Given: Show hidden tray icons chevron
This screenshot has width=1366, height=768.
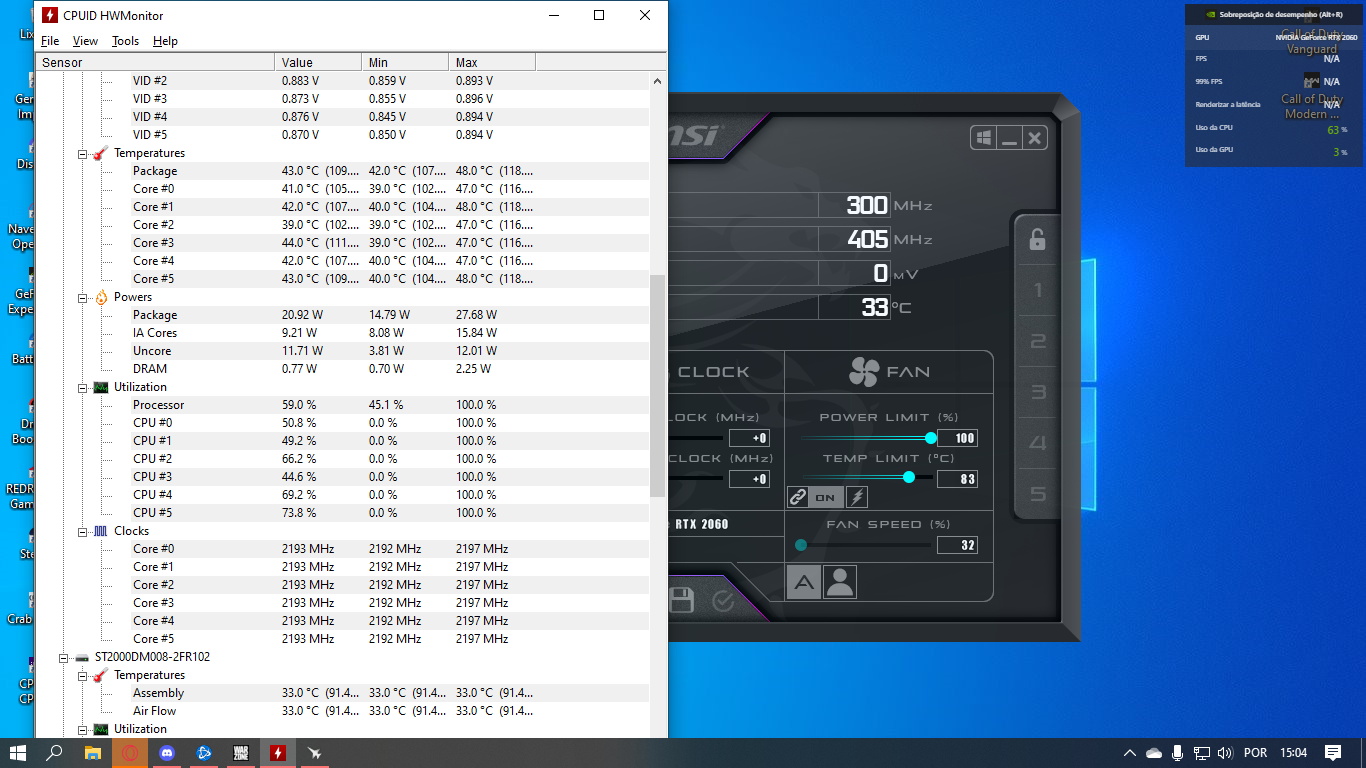Looking at the screenshot, I should coord(1130,752).
